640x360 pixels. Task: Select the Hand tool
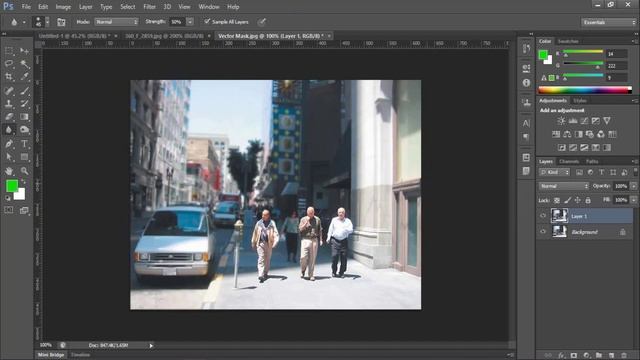(x=9, y=171)
